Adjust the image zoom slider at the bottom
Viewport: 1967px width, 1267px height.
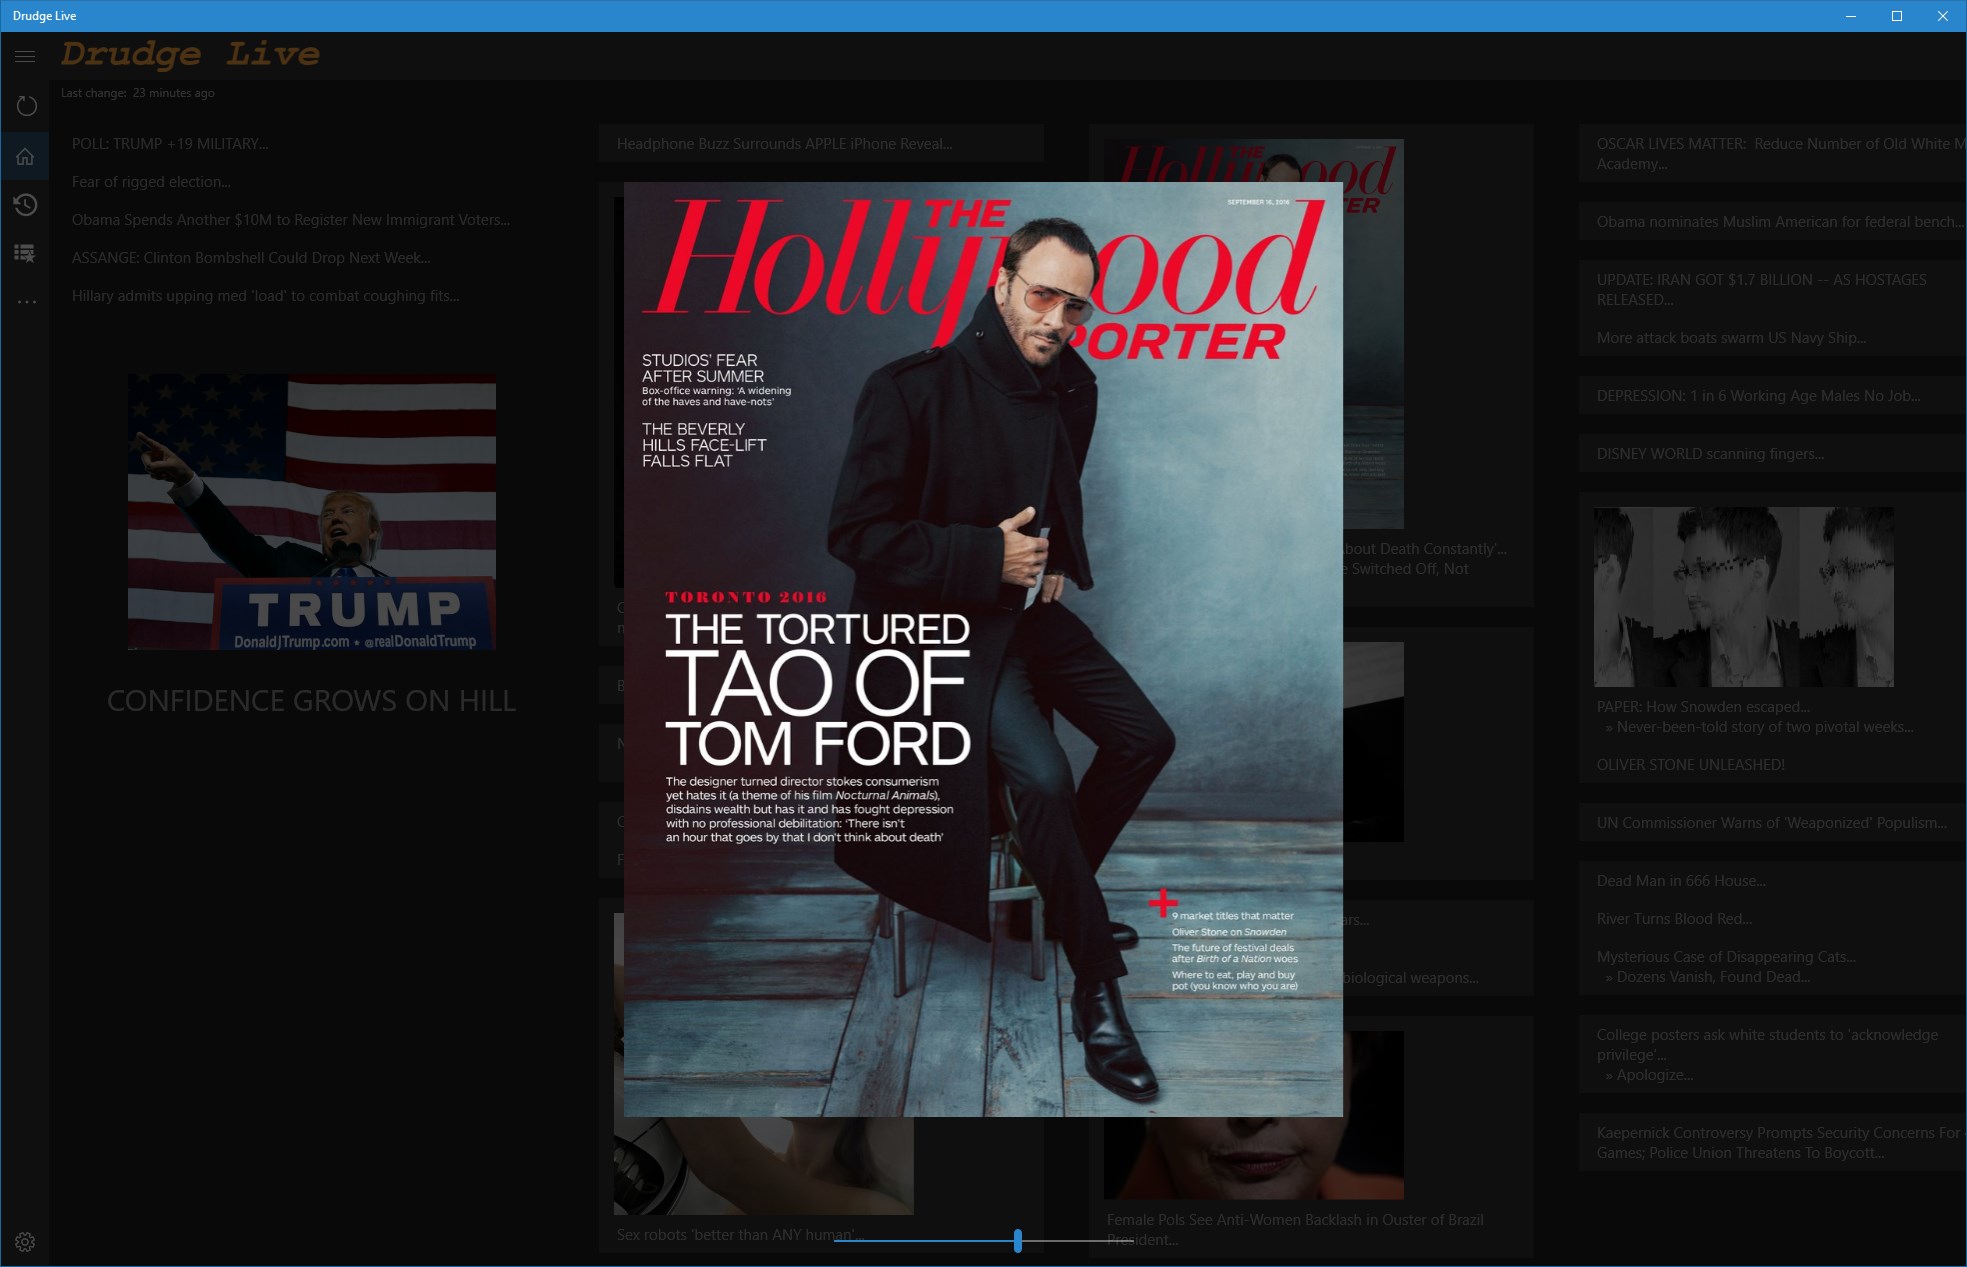(1018, 1240)
